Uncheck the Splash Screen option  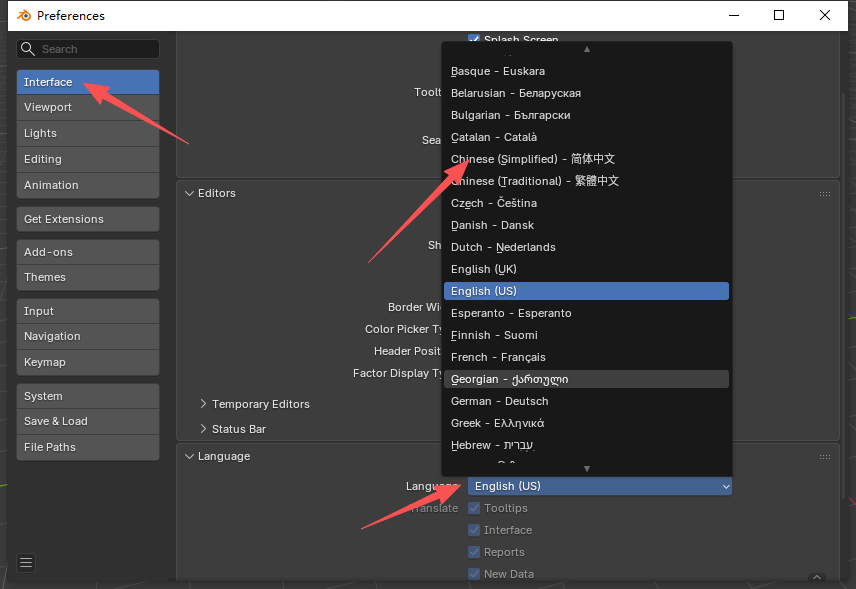click(x=474, y=40)
